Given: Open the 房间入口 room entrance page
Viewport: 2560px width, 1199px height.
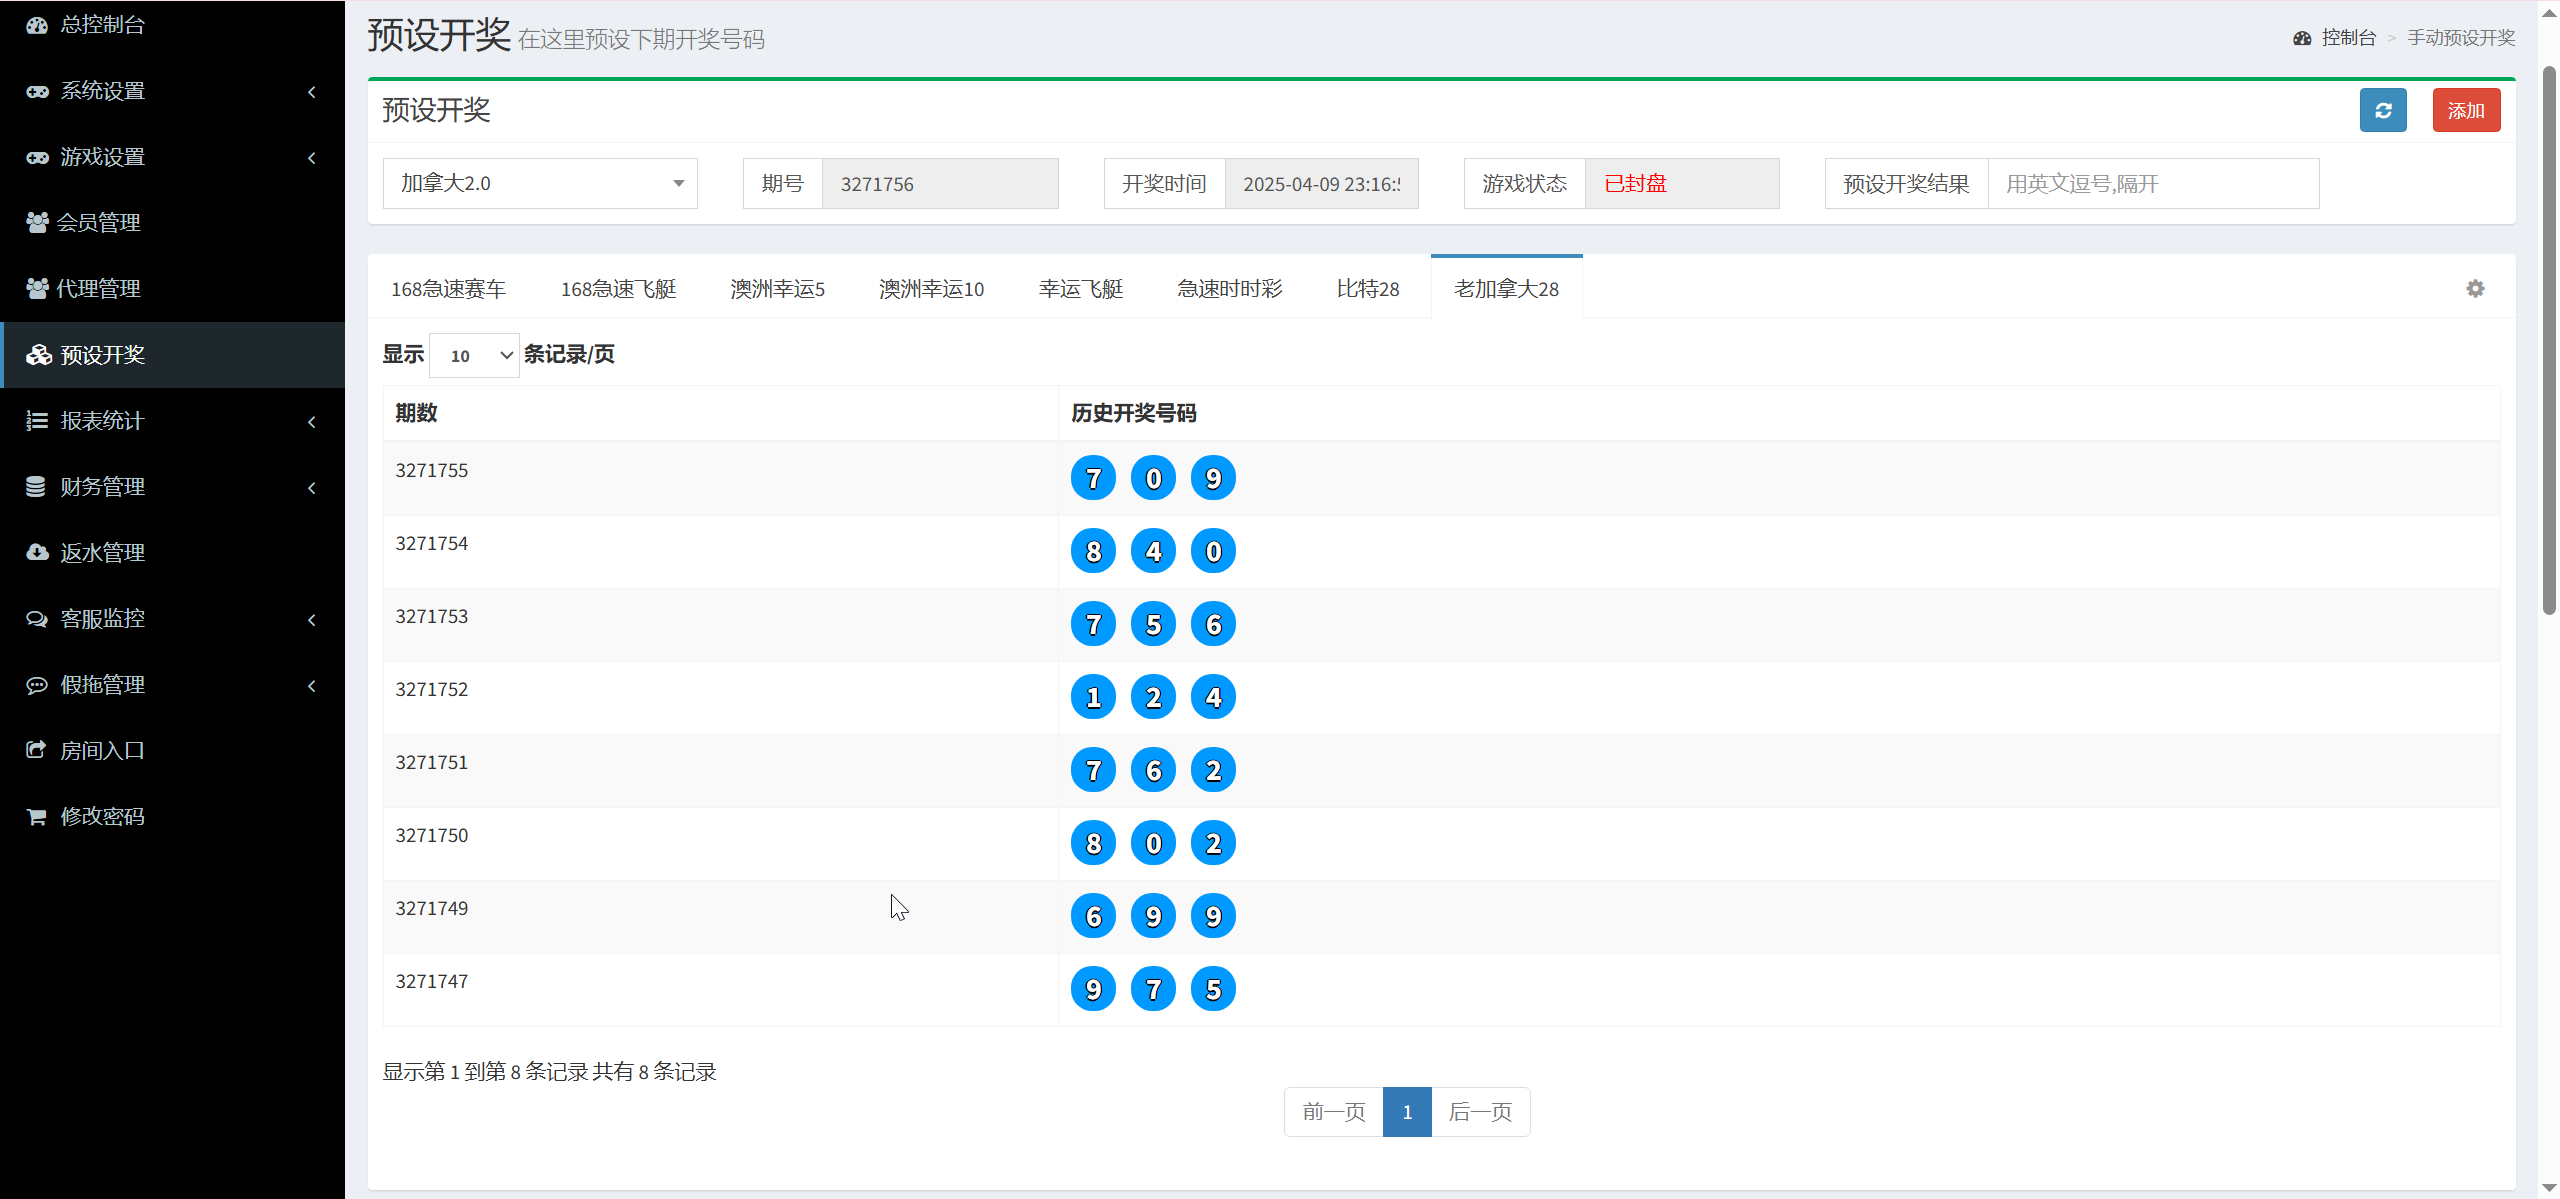Looking at the screenshot, I should point(100,749).
